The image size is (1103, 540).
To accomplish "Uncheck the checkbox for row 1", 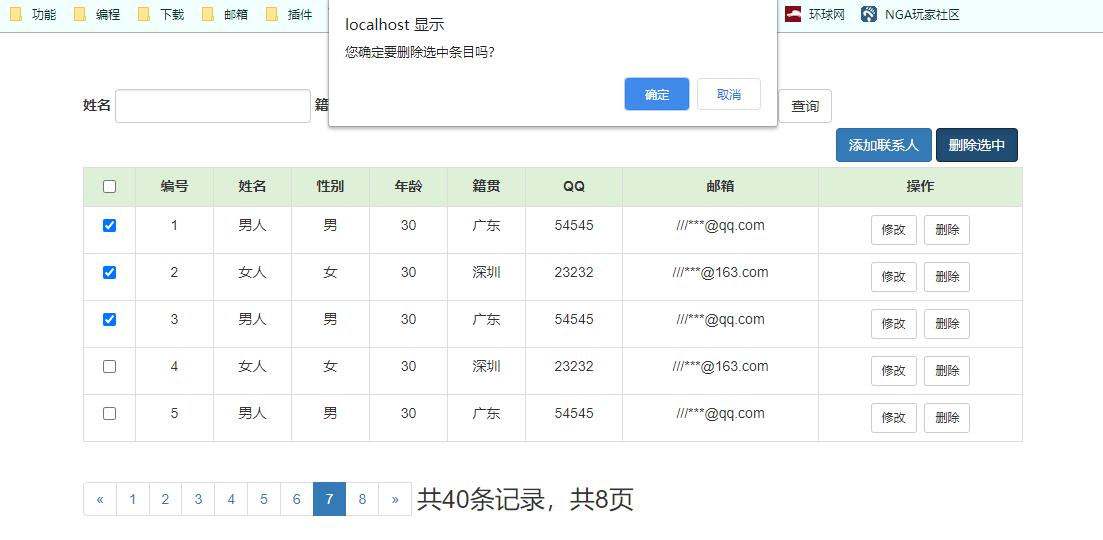I will [x=109, y=226].
